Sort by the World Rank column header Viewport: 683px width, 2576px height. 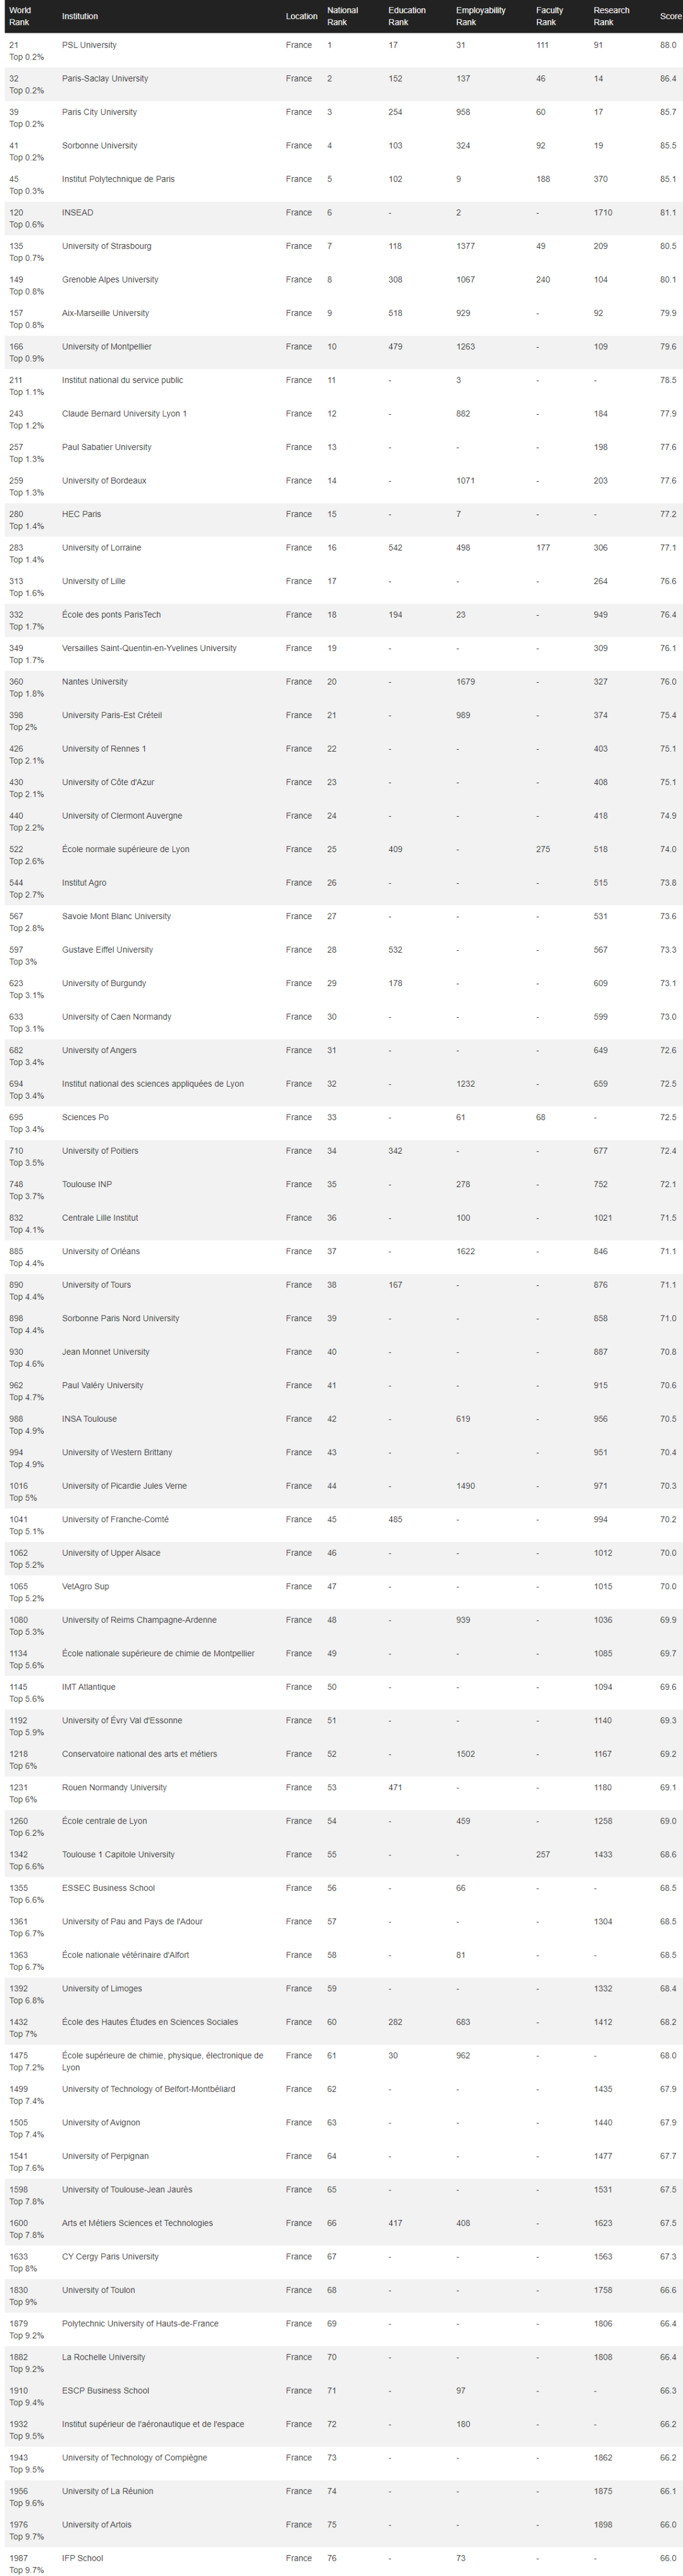(20, 16)
